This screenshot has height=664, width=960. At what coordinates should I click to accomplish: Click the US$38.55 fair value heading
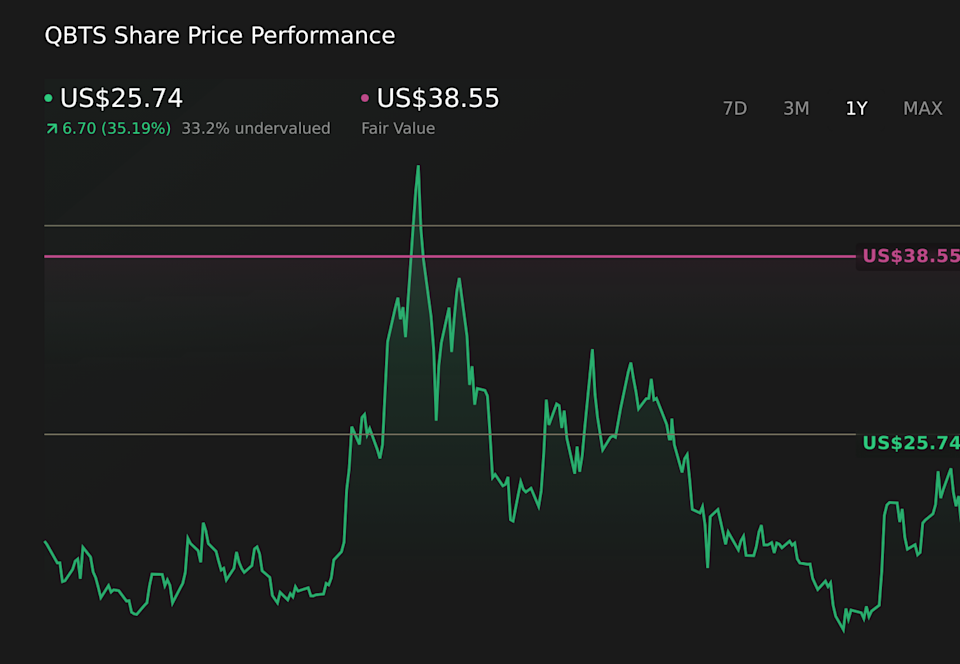click(x=438, y=99)
